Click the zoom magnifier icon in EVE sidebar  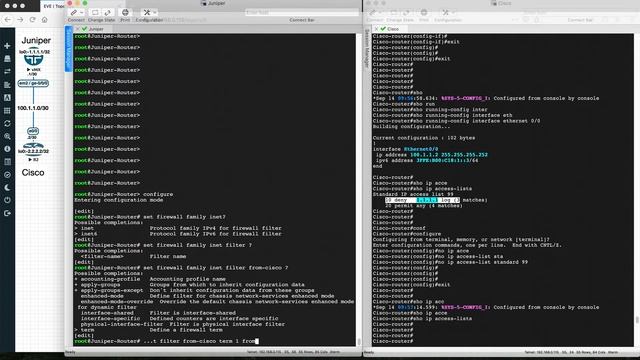(x=7, y=136)
